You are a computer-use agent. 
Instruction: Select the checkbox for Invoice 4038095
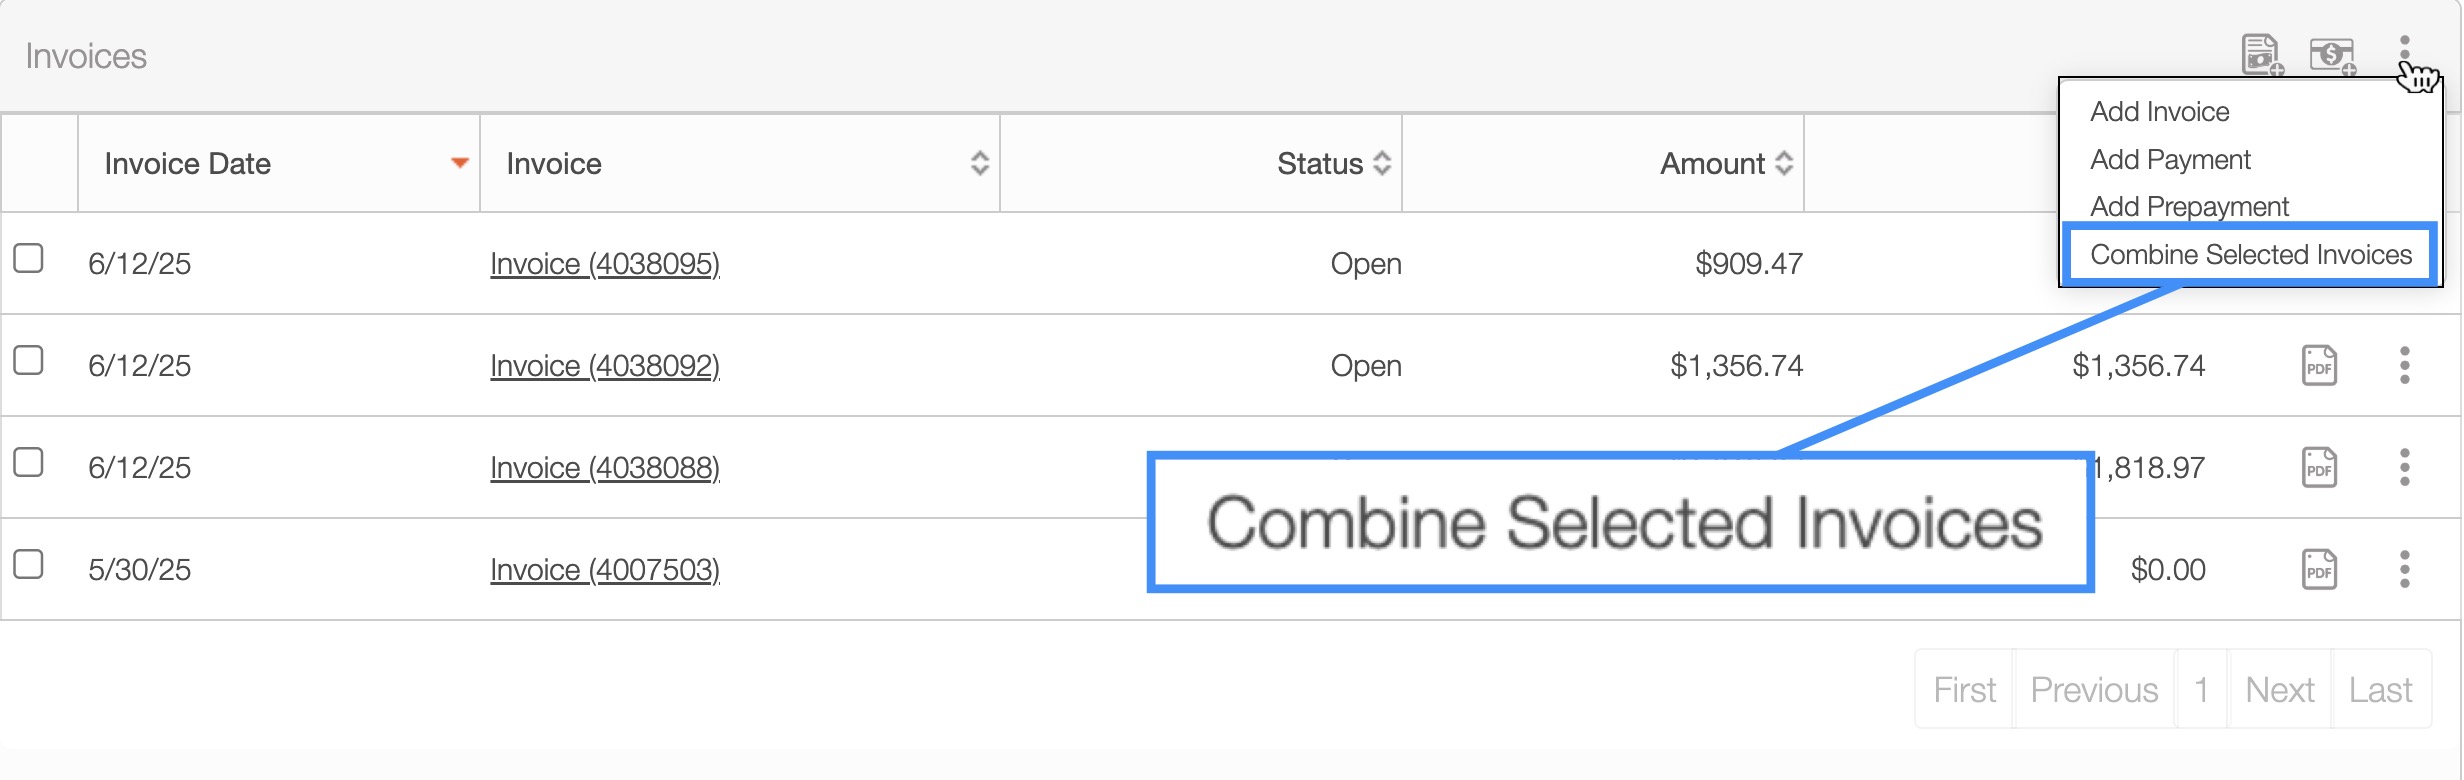[28, 259]
